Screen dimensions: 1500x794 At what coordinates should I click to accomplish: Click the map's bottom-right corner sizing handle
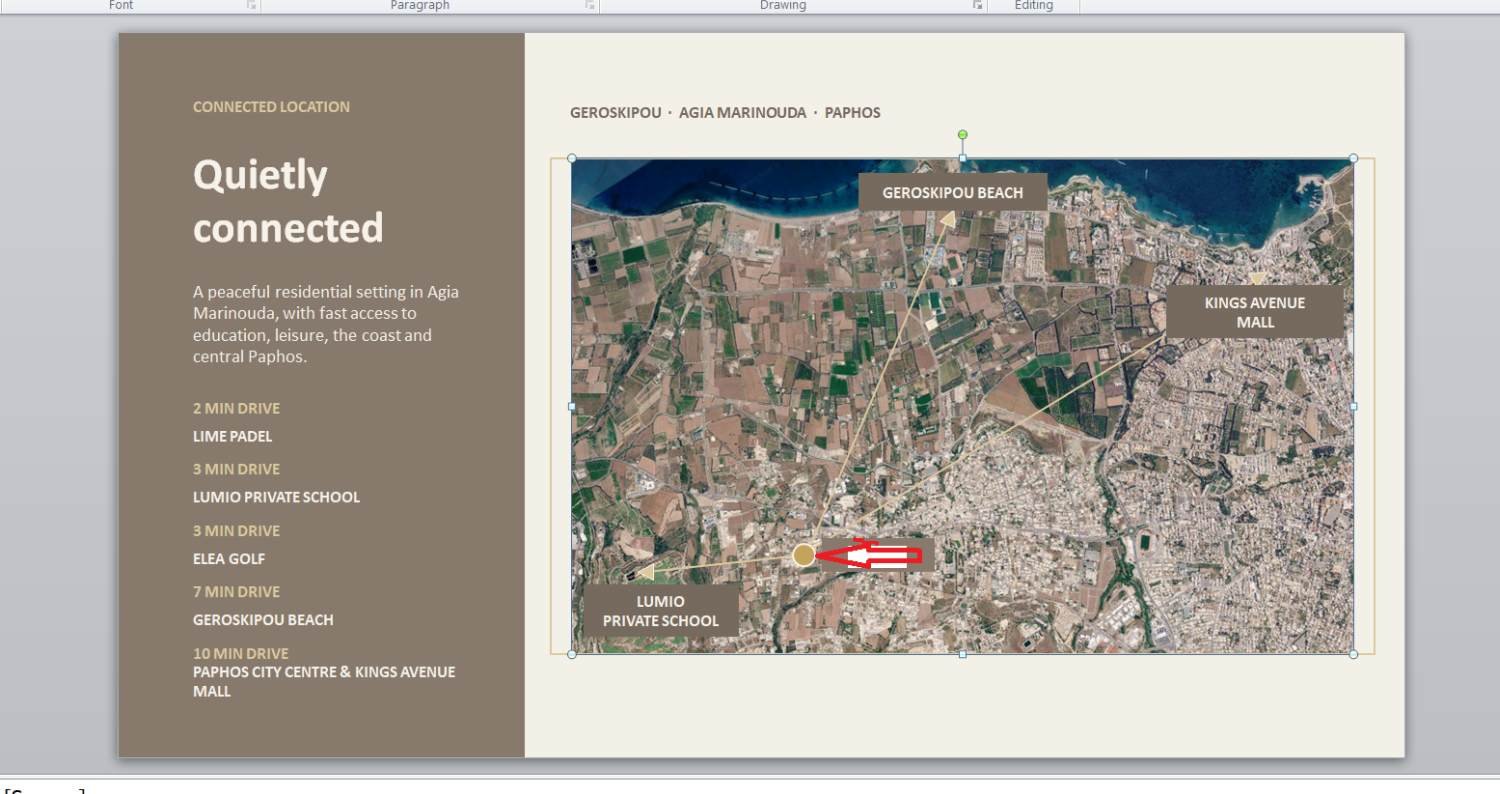point(1353,654)
